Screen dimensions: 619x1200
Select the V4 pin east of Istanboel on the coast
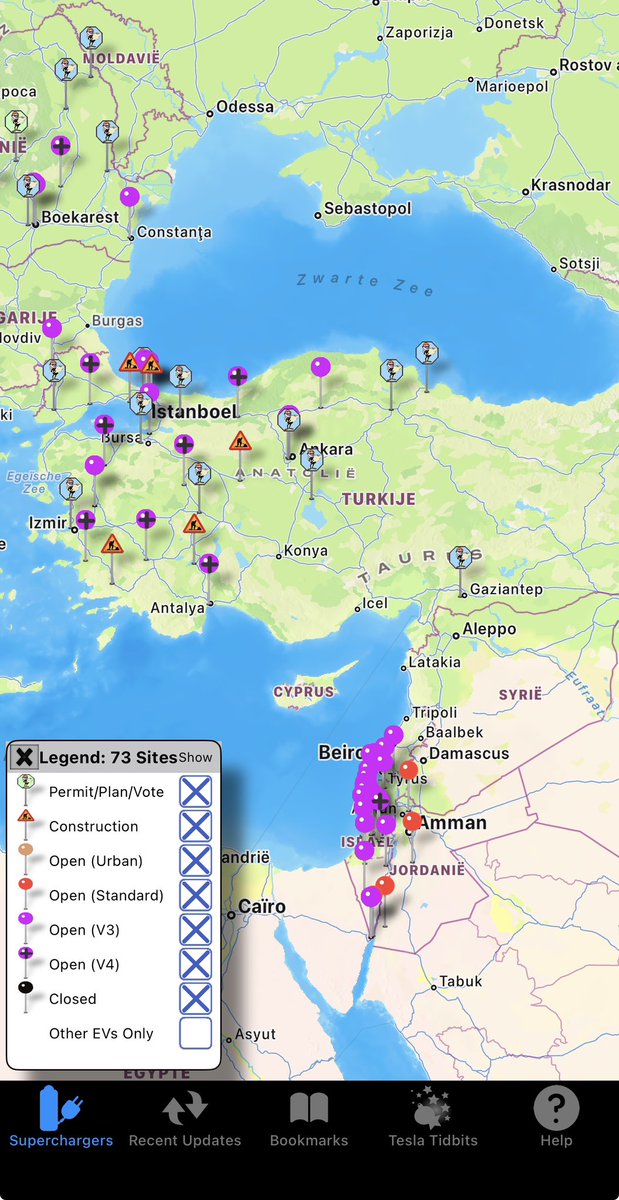(x=237, y=376)
